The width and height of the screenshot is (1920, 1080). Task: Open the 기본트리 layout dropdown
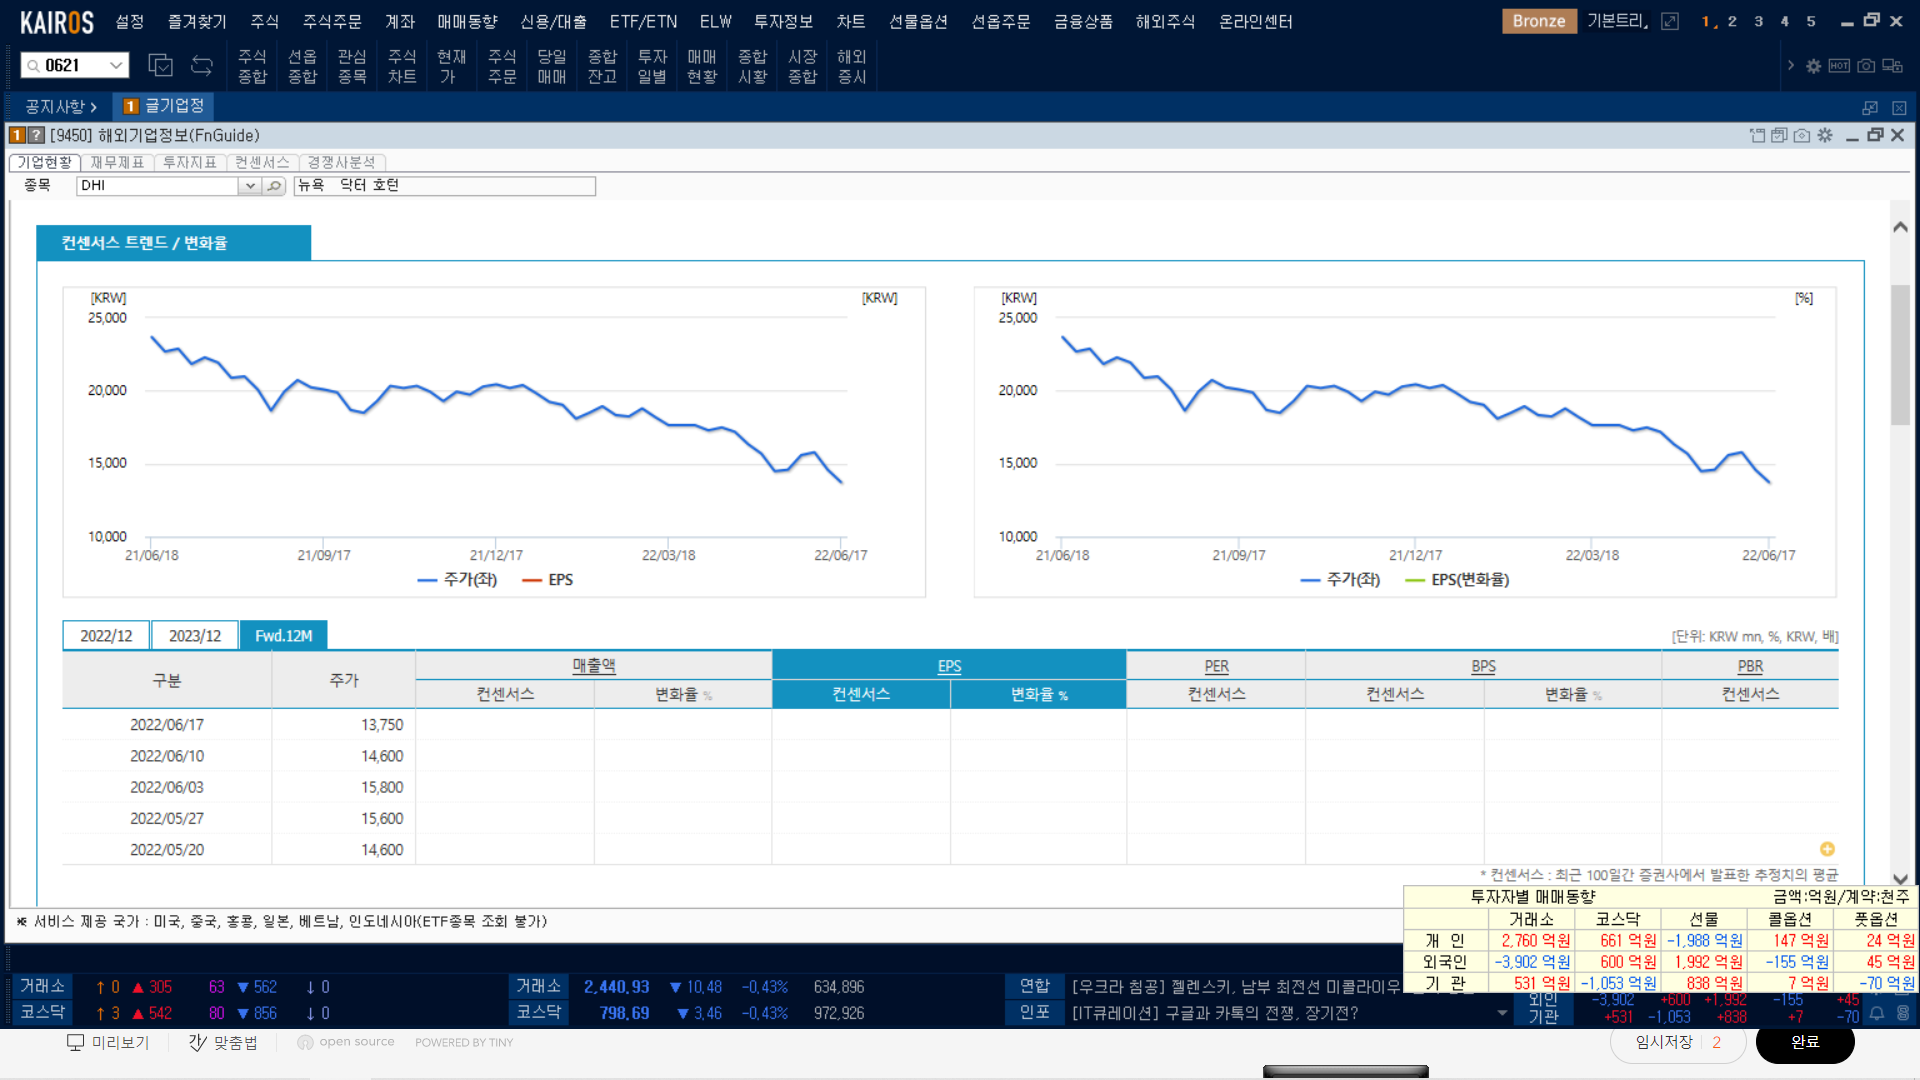click(x=1616, y=21)
